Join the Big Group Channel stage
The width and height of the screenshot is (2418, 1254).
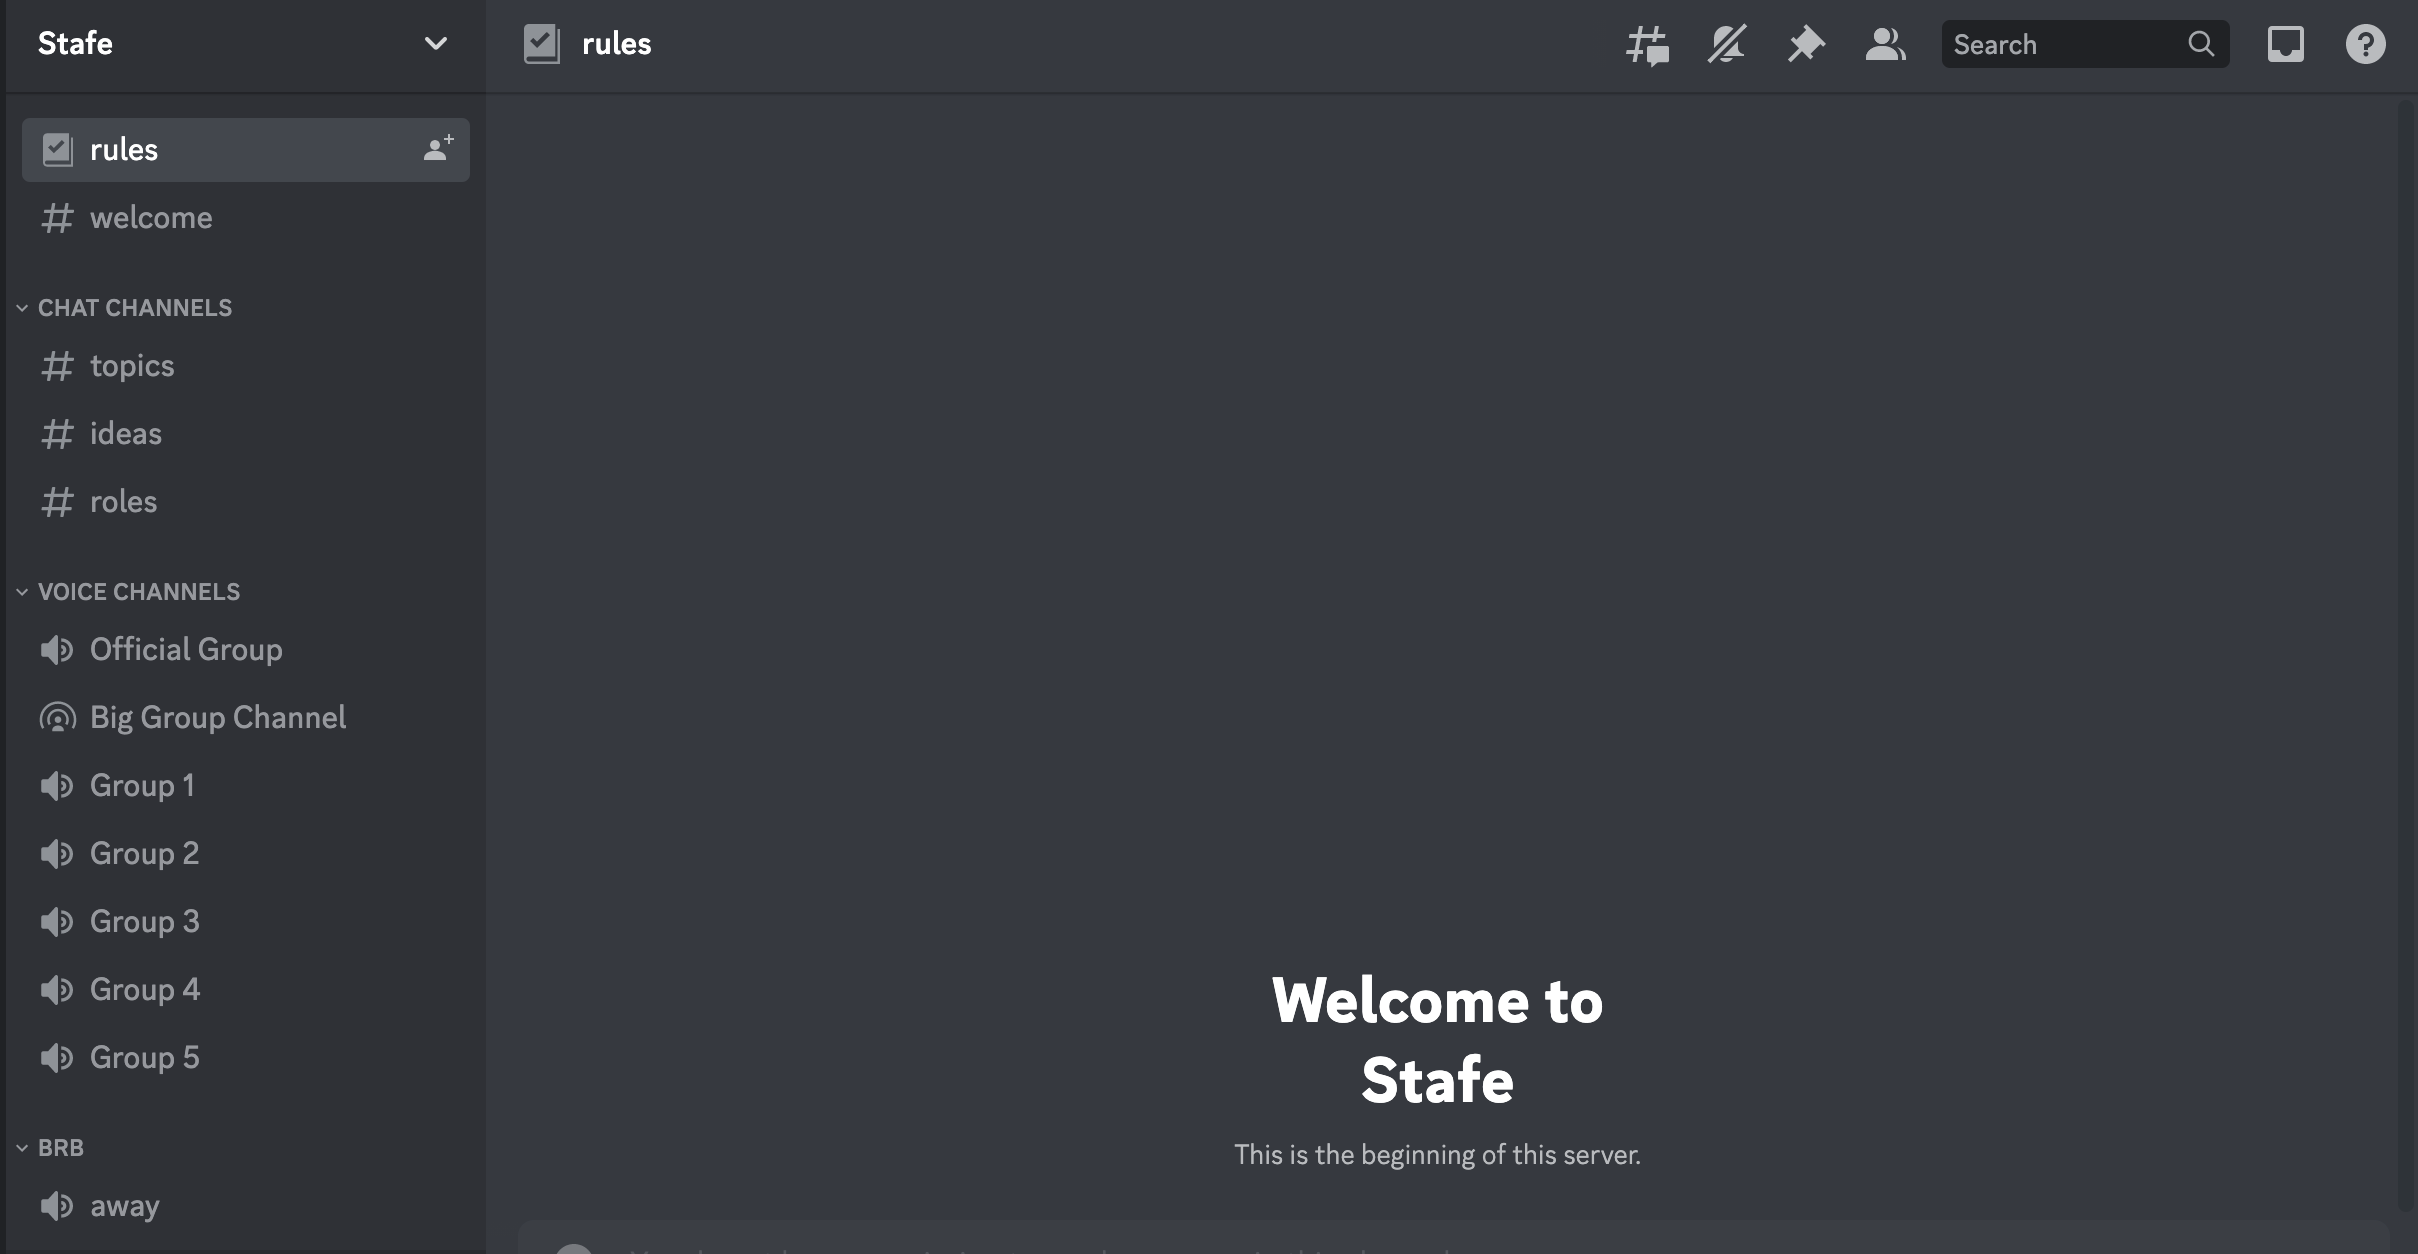pos(218,717)
